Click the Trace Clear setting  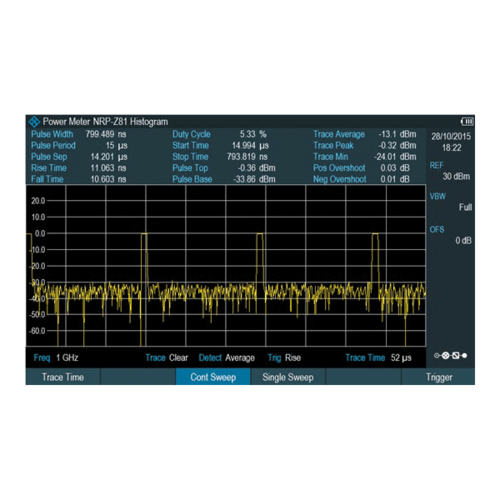pos(167,358)
